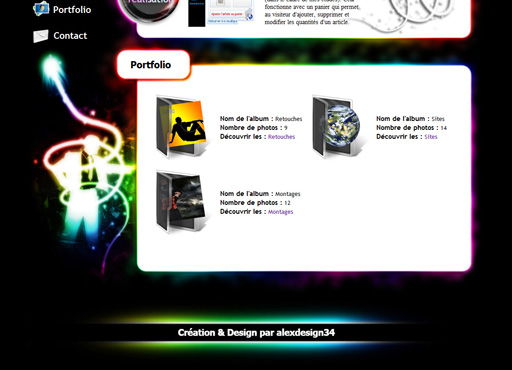Open the Montages album folder icon
This screenshot has height=370, width=512.
181,202
